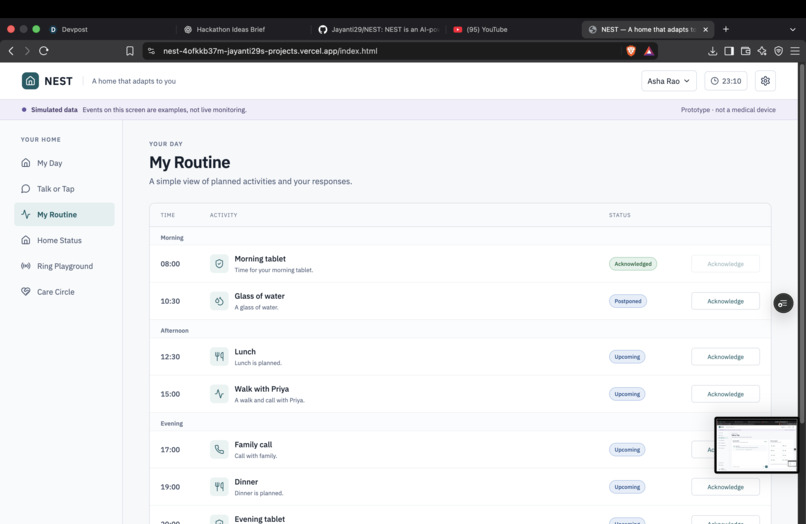Click the picture-in-picture preview thumbnail
Image resolution: width=806 pixels, height=524 pixels.
(x=756, y=445)
